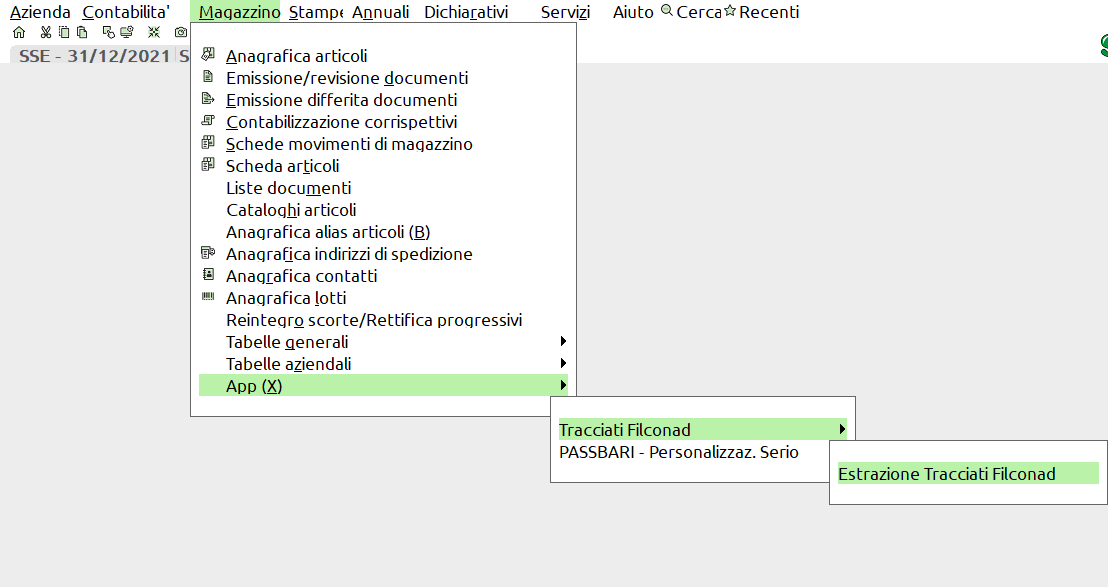
Task: Select PASSBARI - Personalizzaz. Serio entry
Action: point(678,452)
